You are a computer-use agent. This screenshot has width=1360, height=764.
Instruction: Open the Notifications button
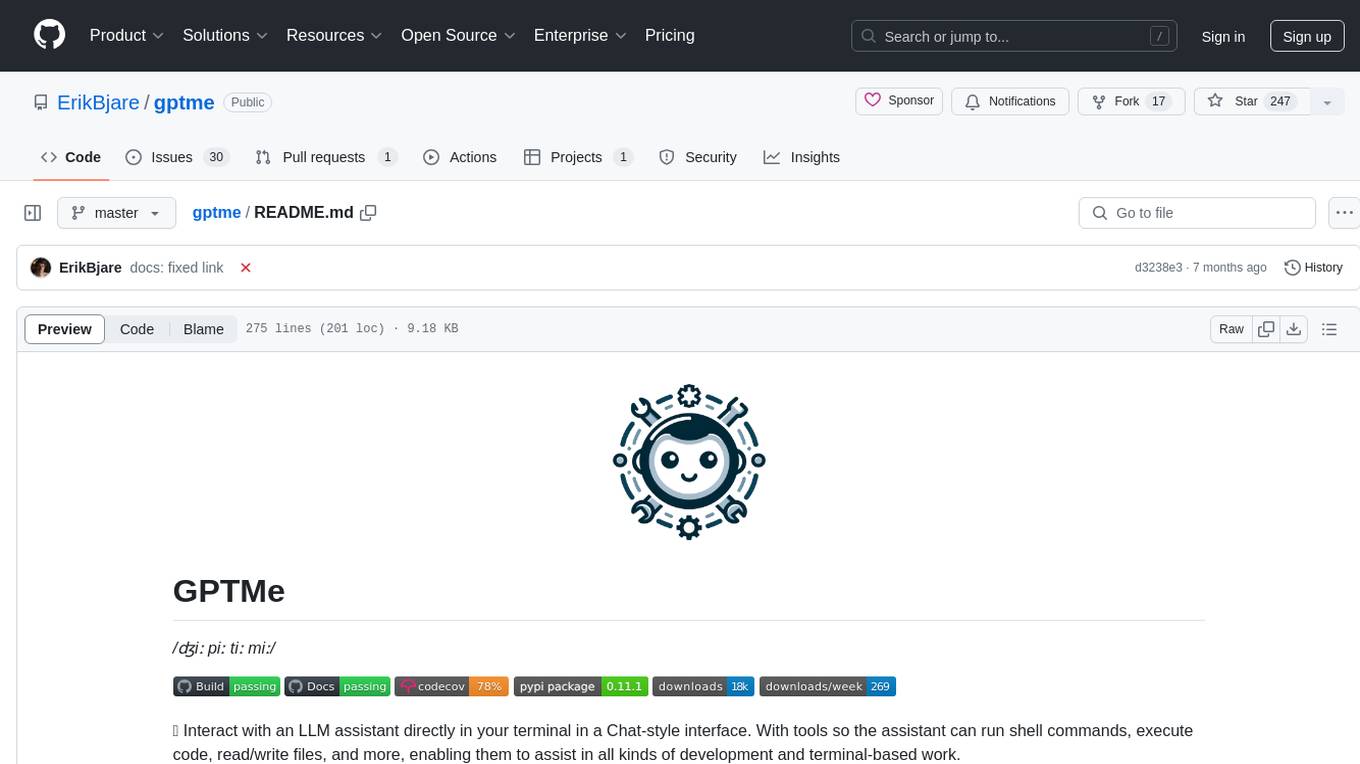1010,101
